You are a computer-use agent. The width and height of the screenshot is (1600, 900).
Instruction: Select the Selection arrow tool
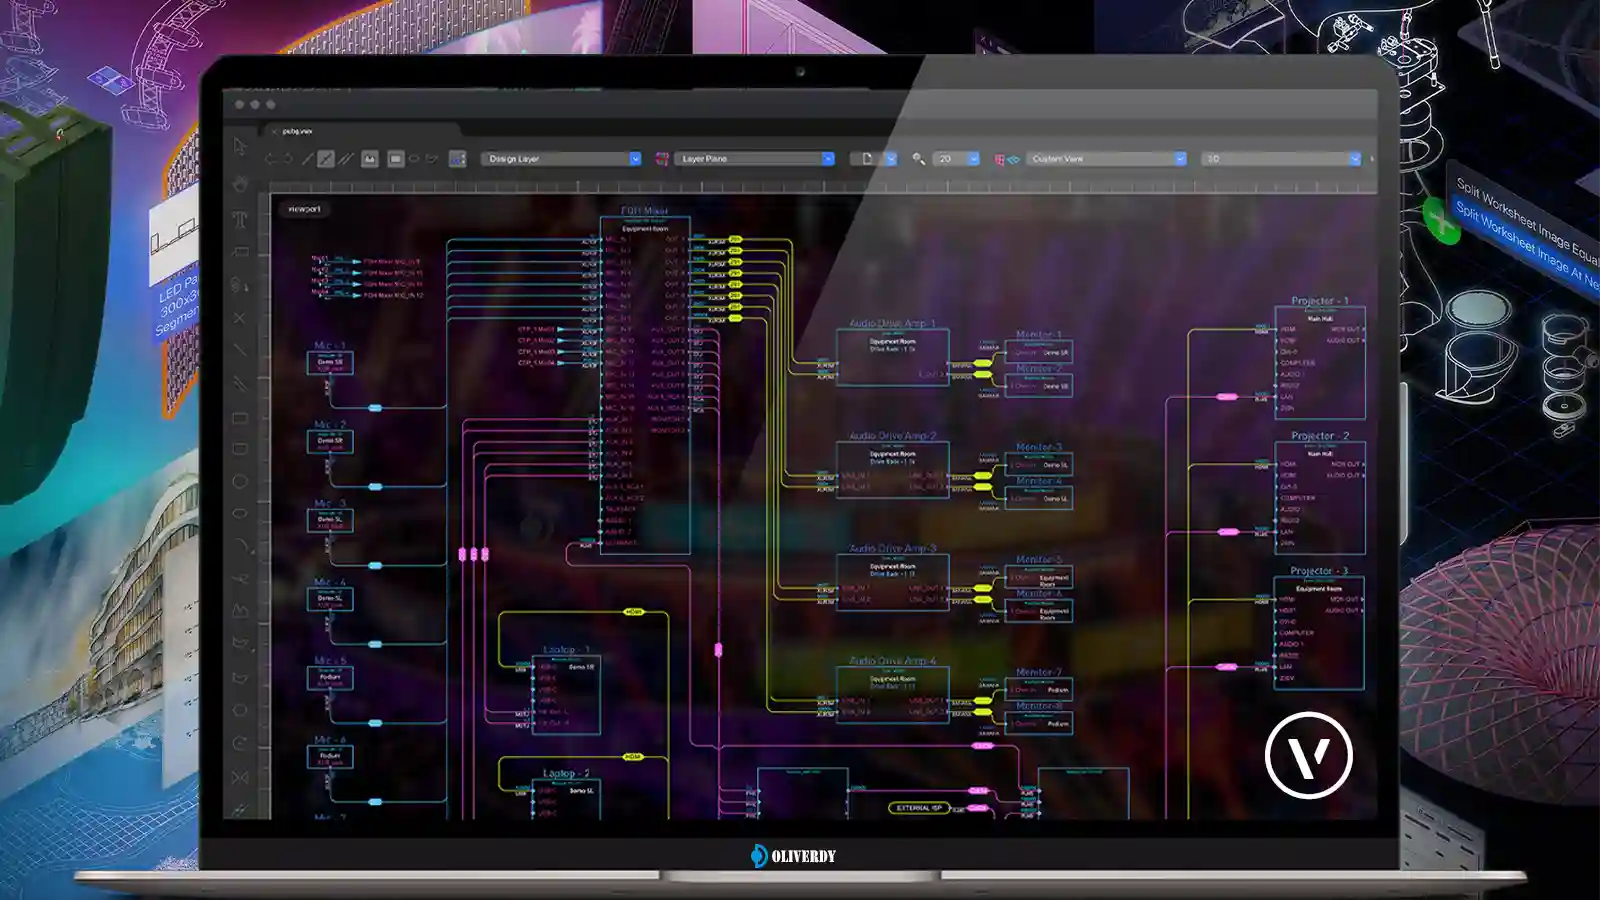[240, 146]
